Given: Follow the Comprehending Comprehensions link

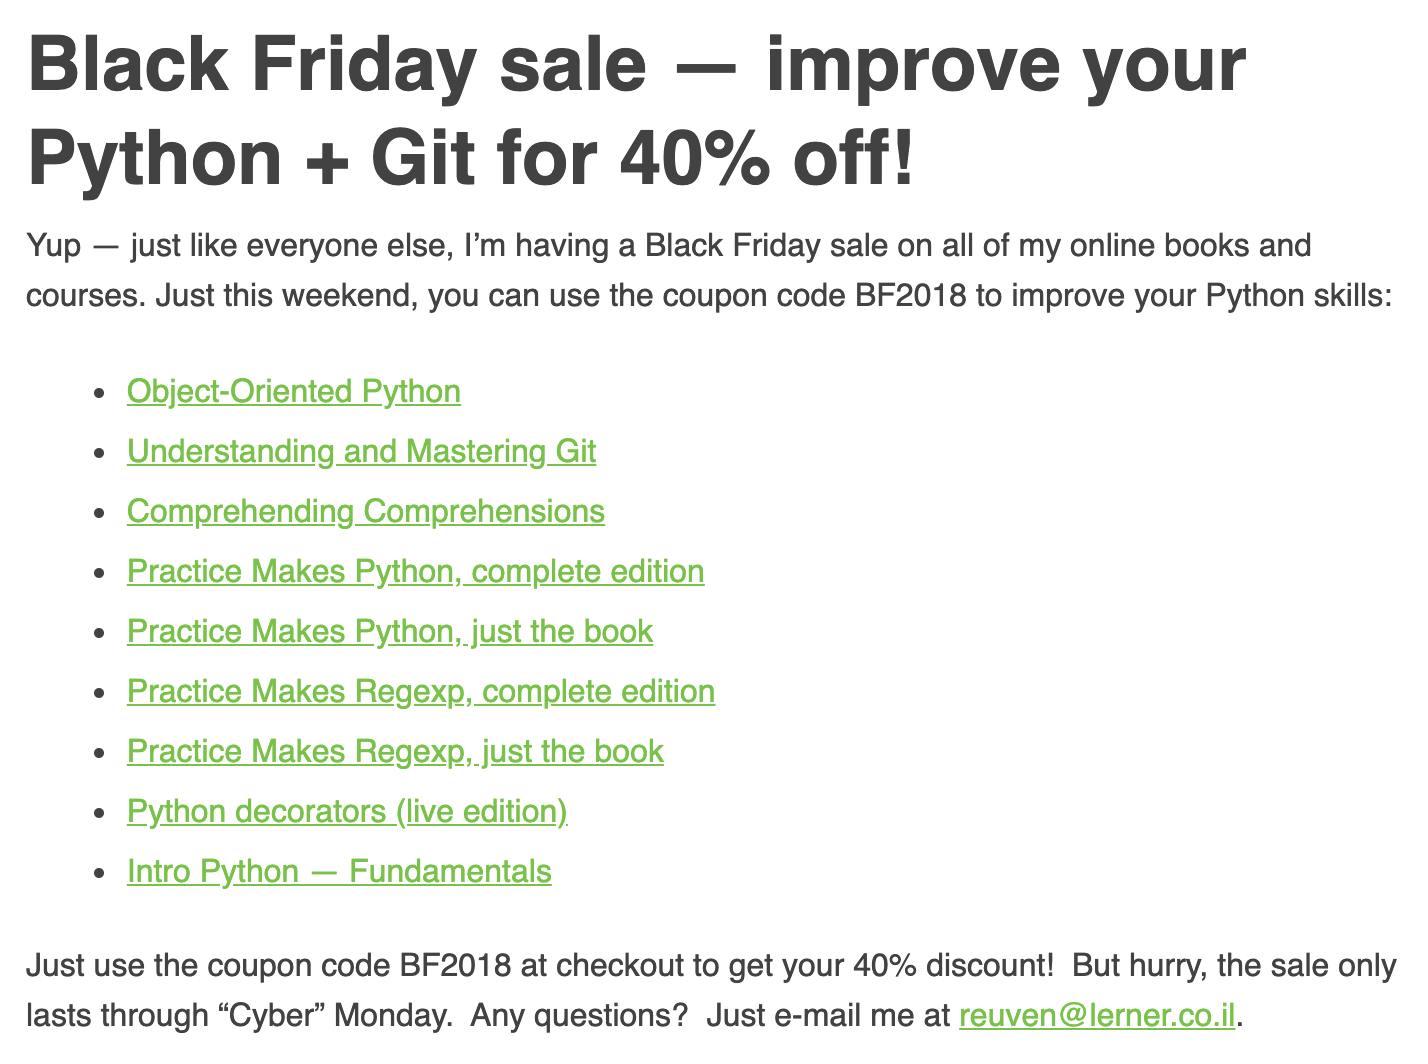Looking at the screenshot, I should pyautogui.click(x=366, y=511).
